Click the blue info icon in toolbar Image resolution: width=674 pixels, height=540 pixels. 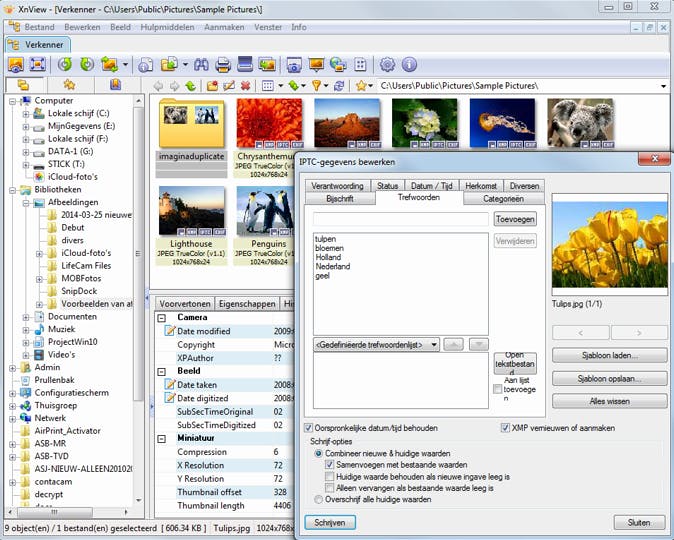[x=409, y=64]
